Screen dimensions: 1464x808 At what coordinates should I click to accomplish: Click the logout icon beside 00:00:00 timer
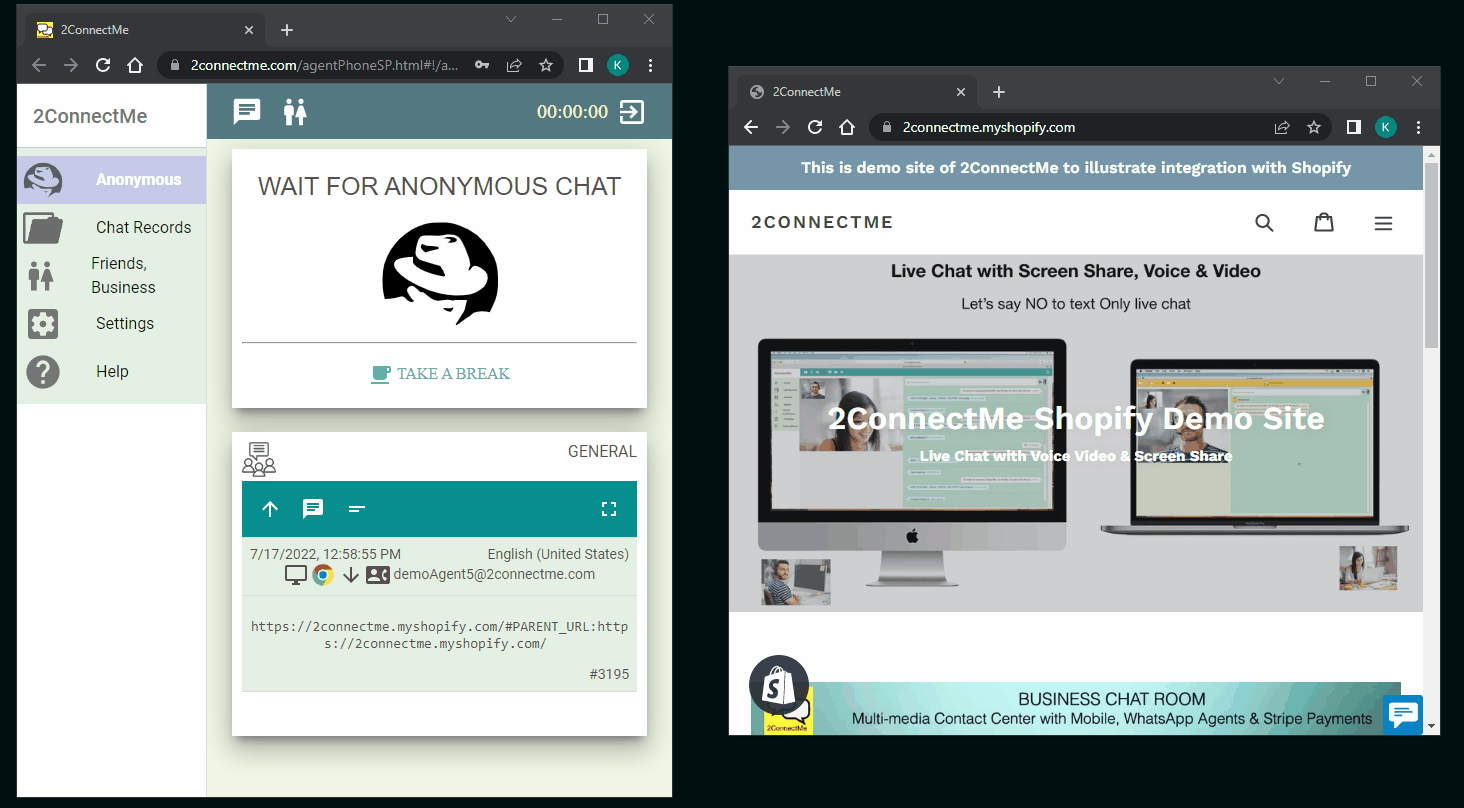click(x=632, y=111)
